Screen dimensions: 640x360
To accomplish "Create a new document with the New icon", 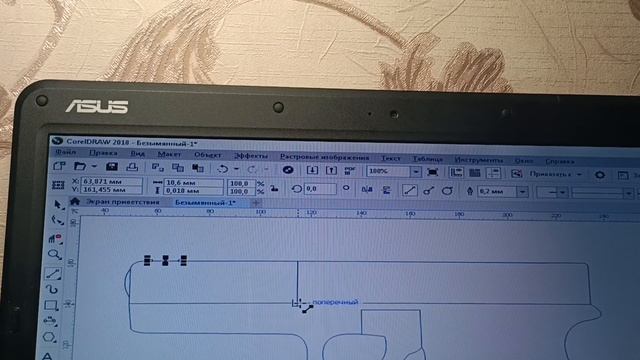I will [60, 166].
